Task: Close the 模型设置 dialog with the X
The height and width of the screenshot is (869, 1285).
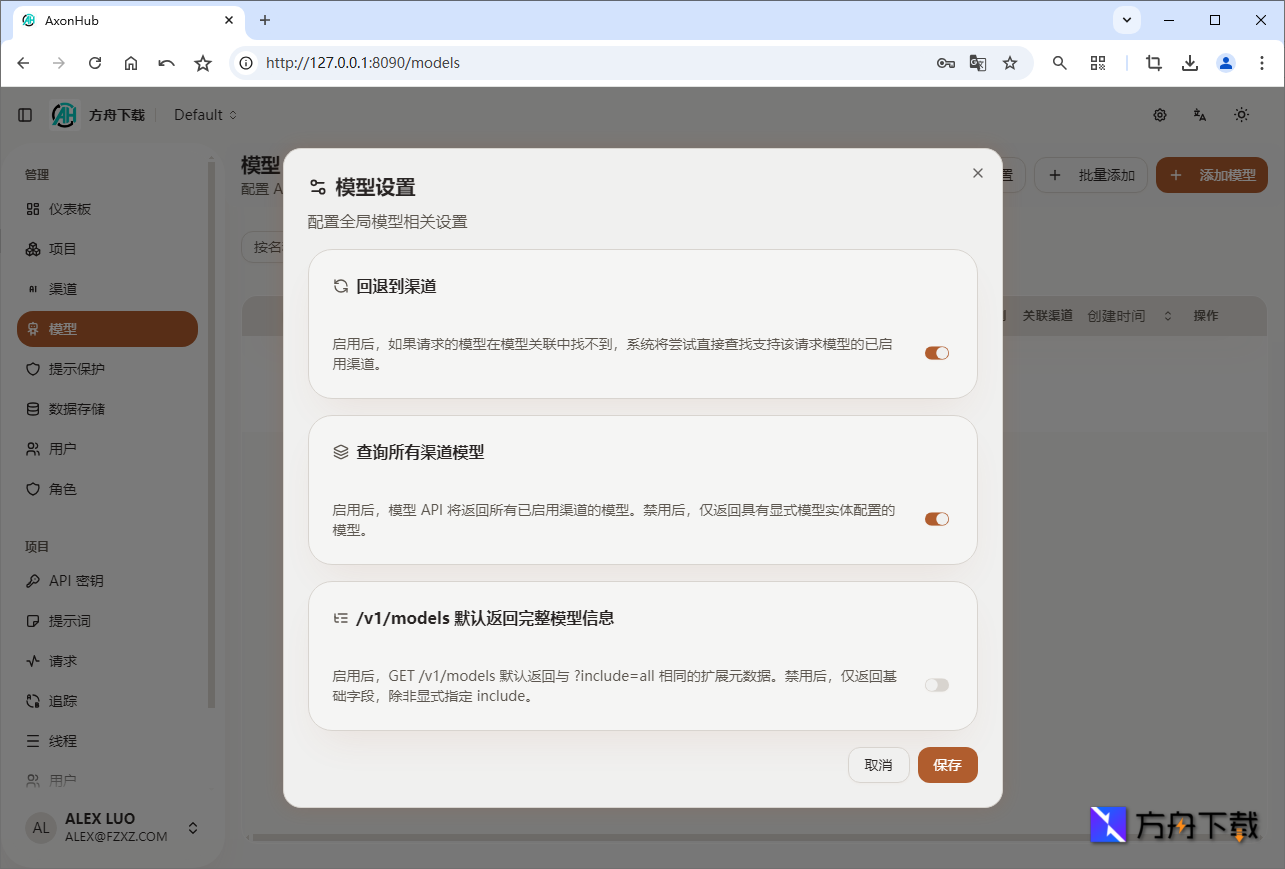Action: (x=977, y=172)
